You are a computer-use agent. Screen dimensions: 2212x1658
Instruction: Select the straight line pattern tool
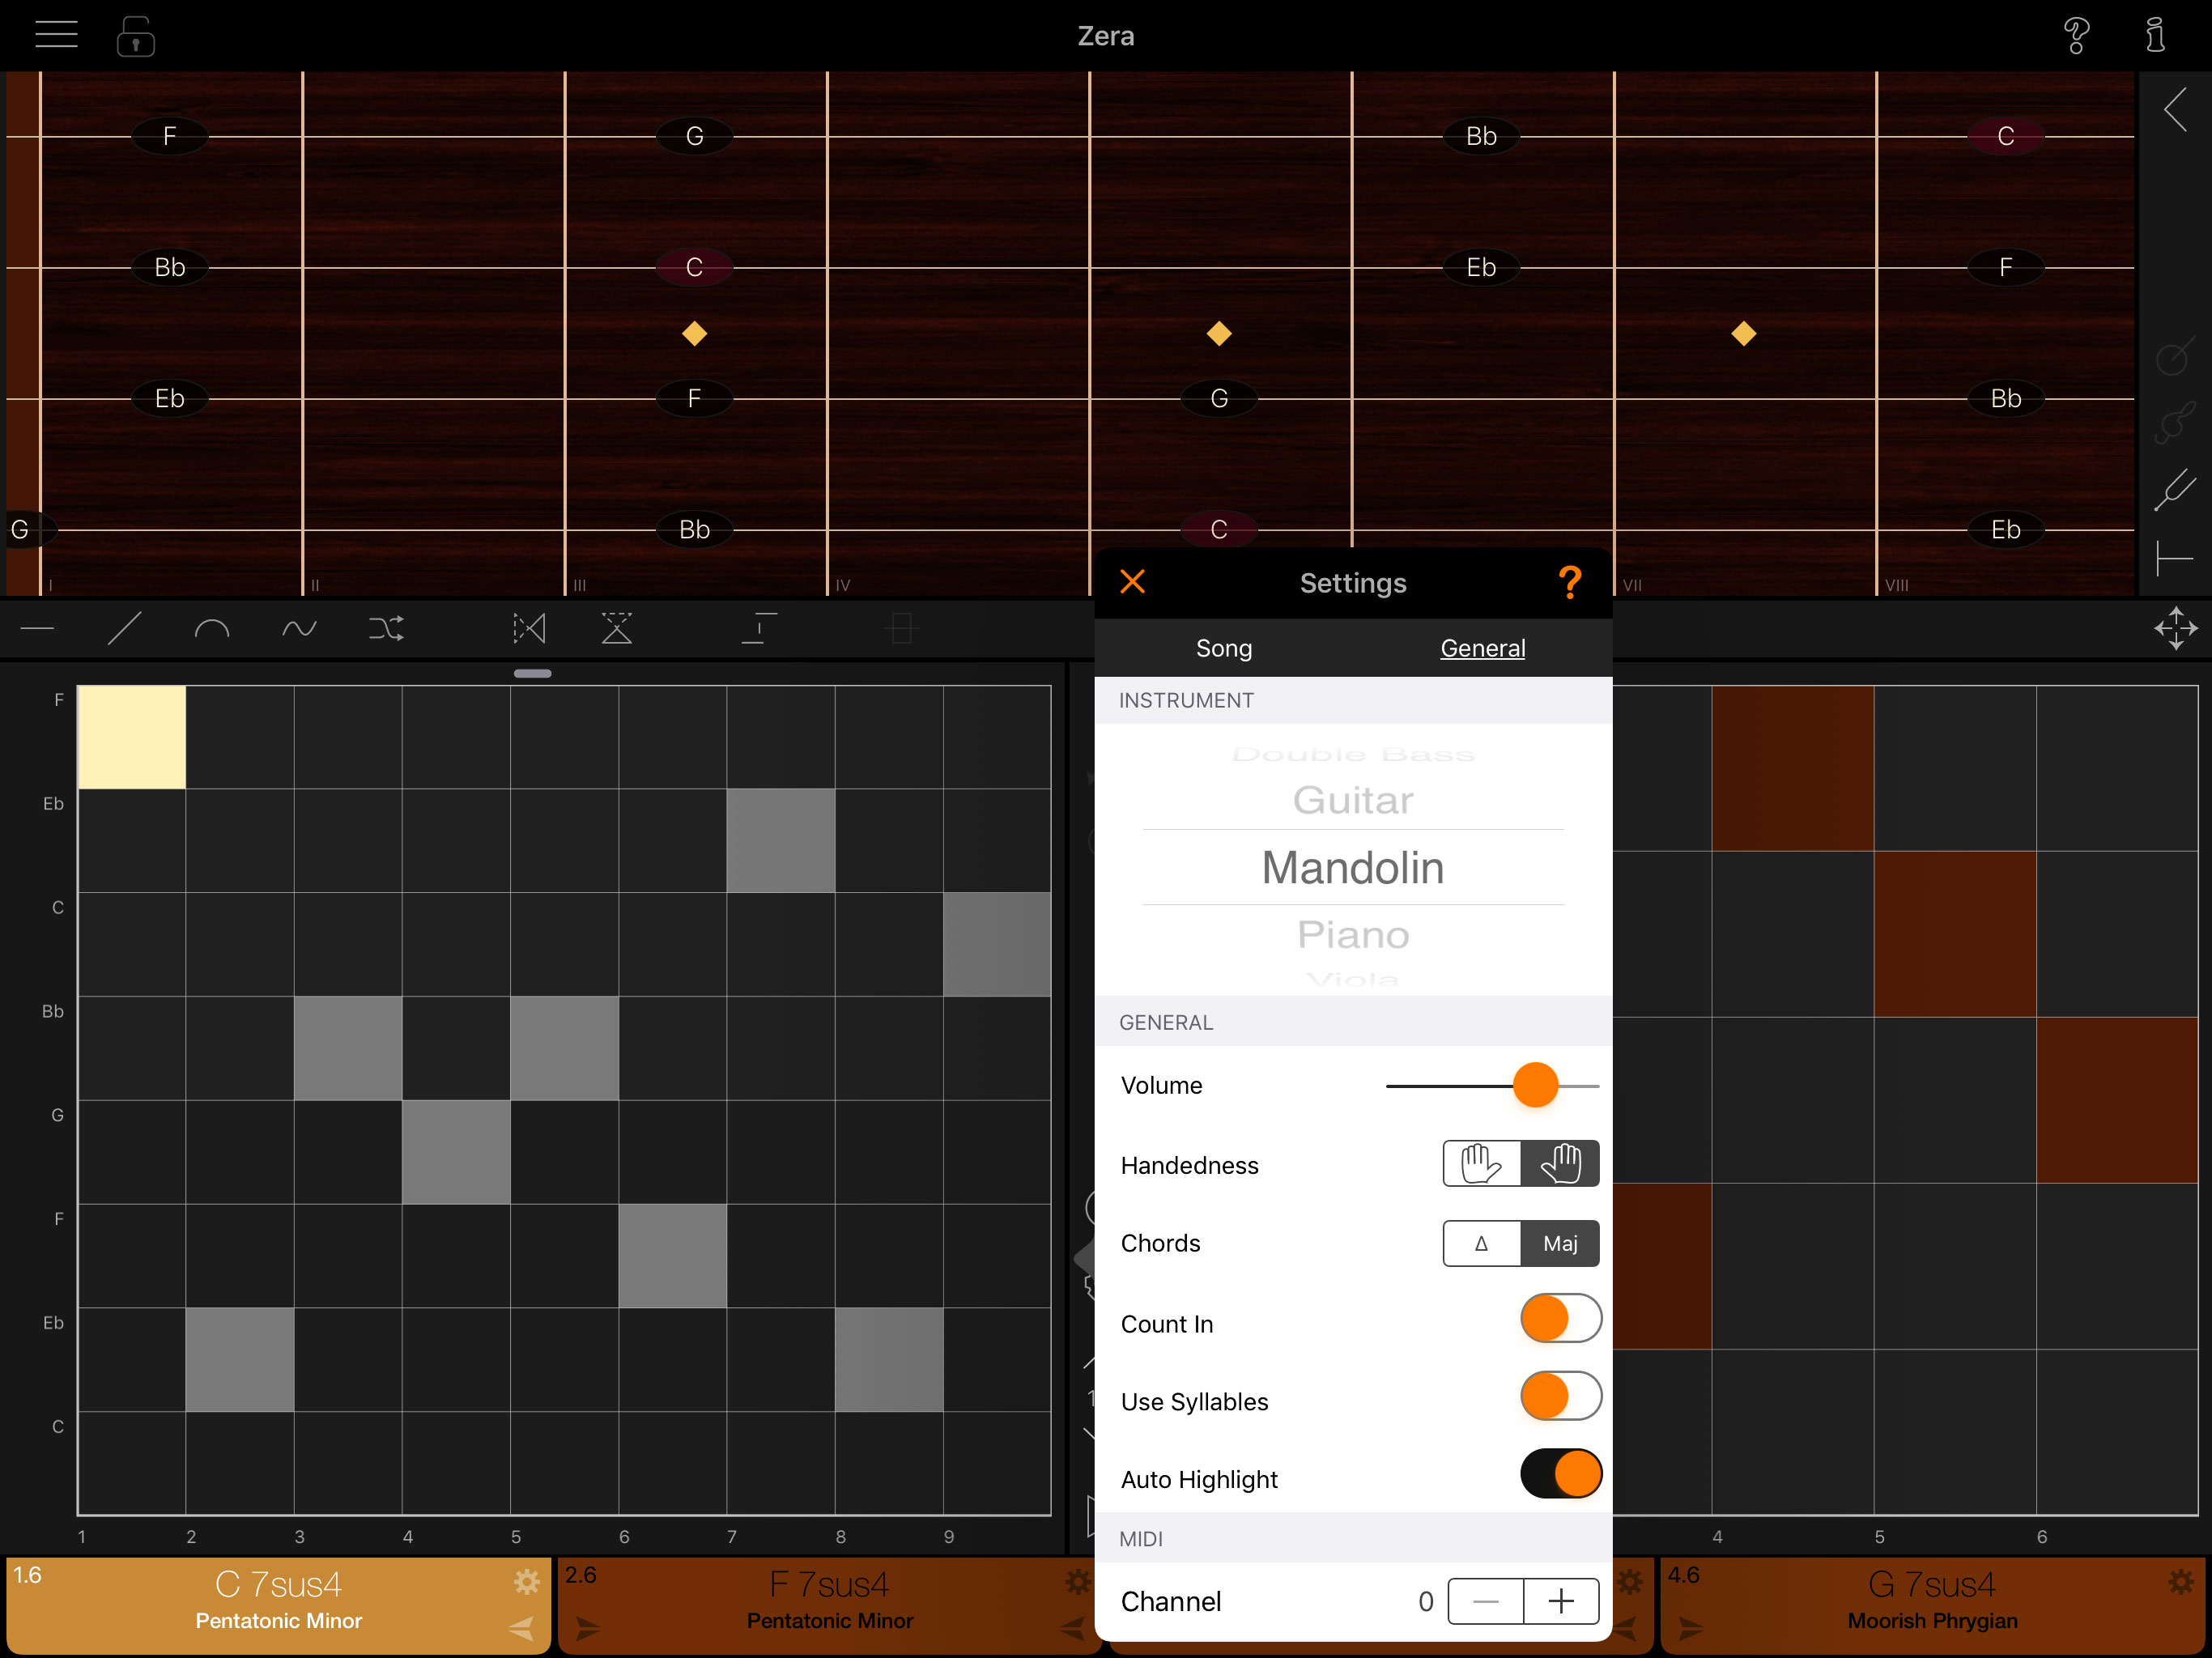124,628
